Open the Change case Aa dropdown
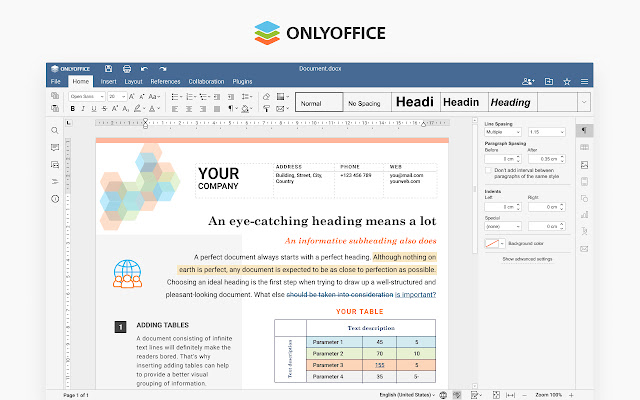 pos(154,97)
